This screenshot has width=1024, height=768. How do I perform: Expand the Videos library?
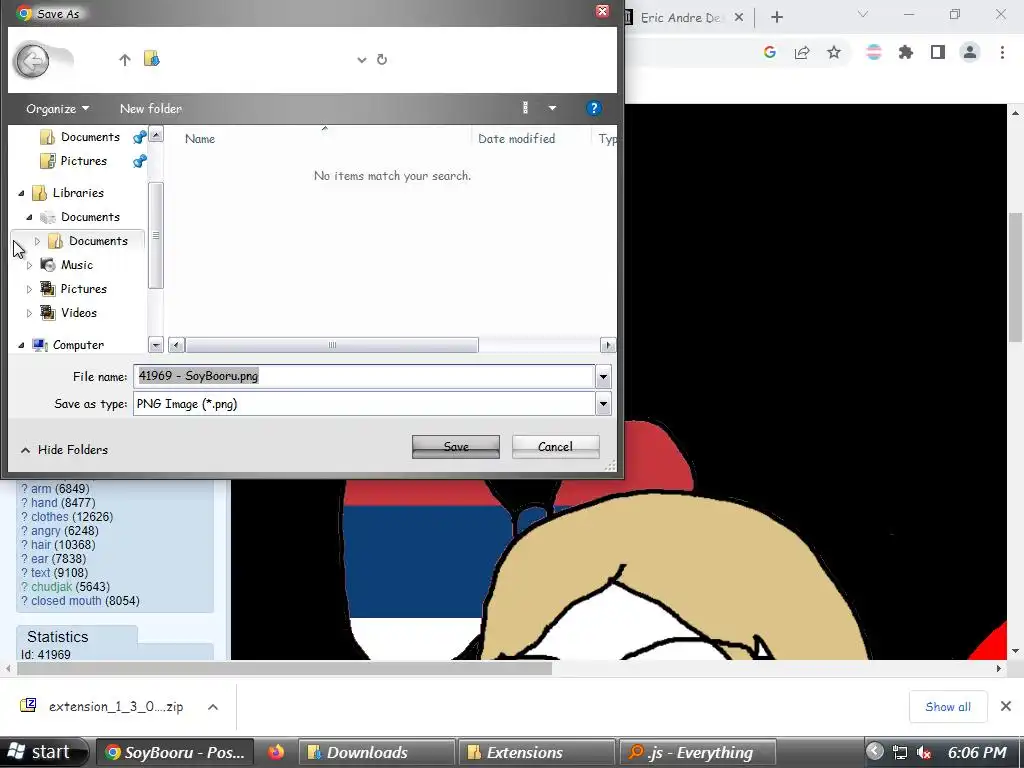[x=29, y=313]
